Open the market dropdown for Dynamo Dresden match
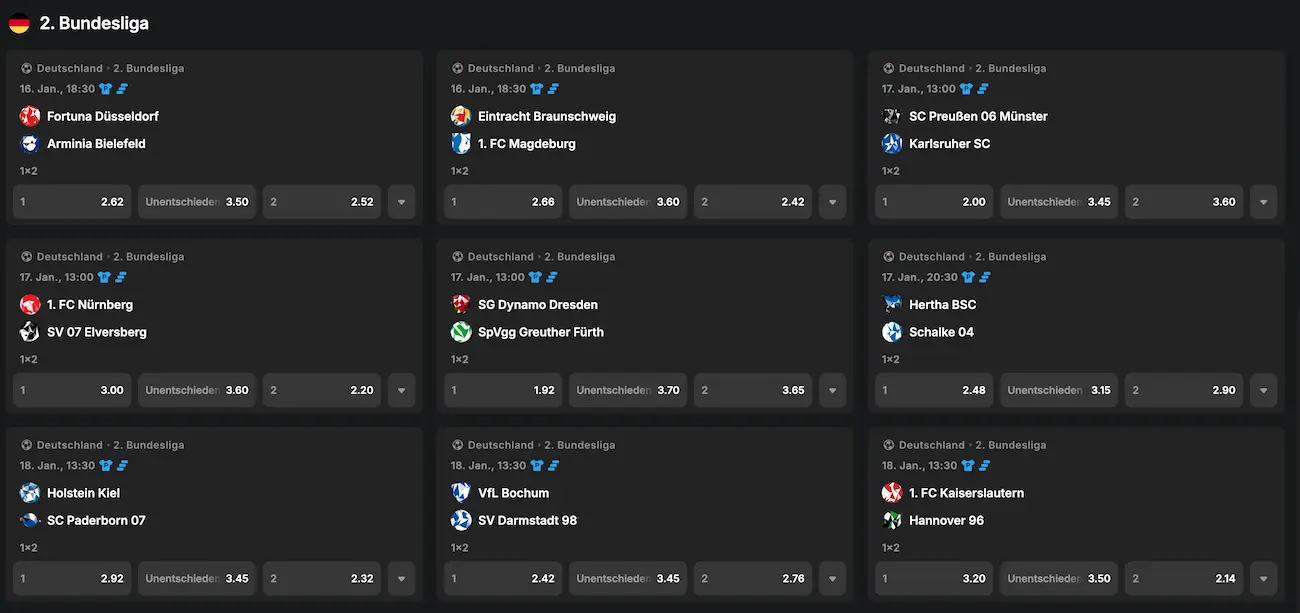 pos(832,390)
